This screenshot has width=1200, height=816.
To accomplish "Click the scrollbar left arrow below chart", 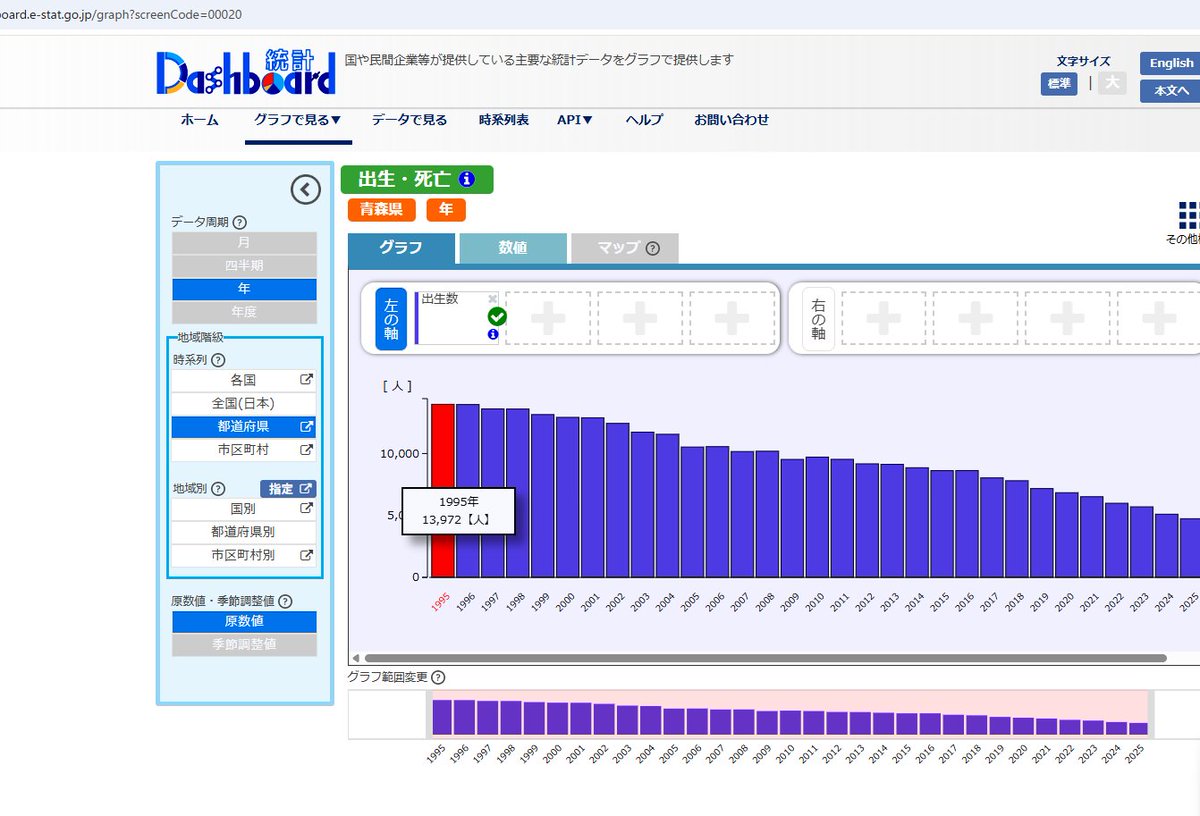I will tap(354, 658).
